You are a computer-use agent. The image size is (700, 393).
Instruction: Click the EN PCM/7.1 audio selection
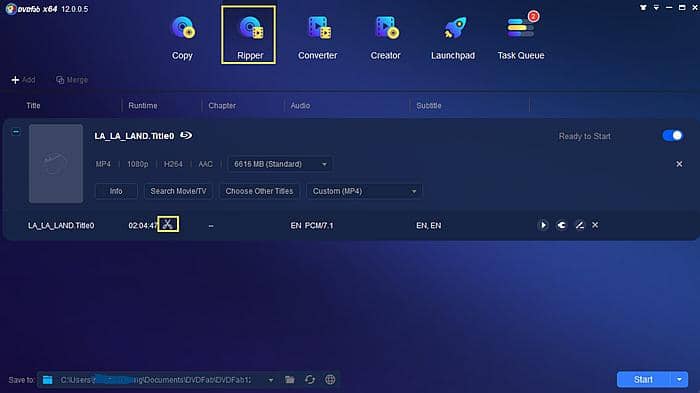[x=312, y=226]
